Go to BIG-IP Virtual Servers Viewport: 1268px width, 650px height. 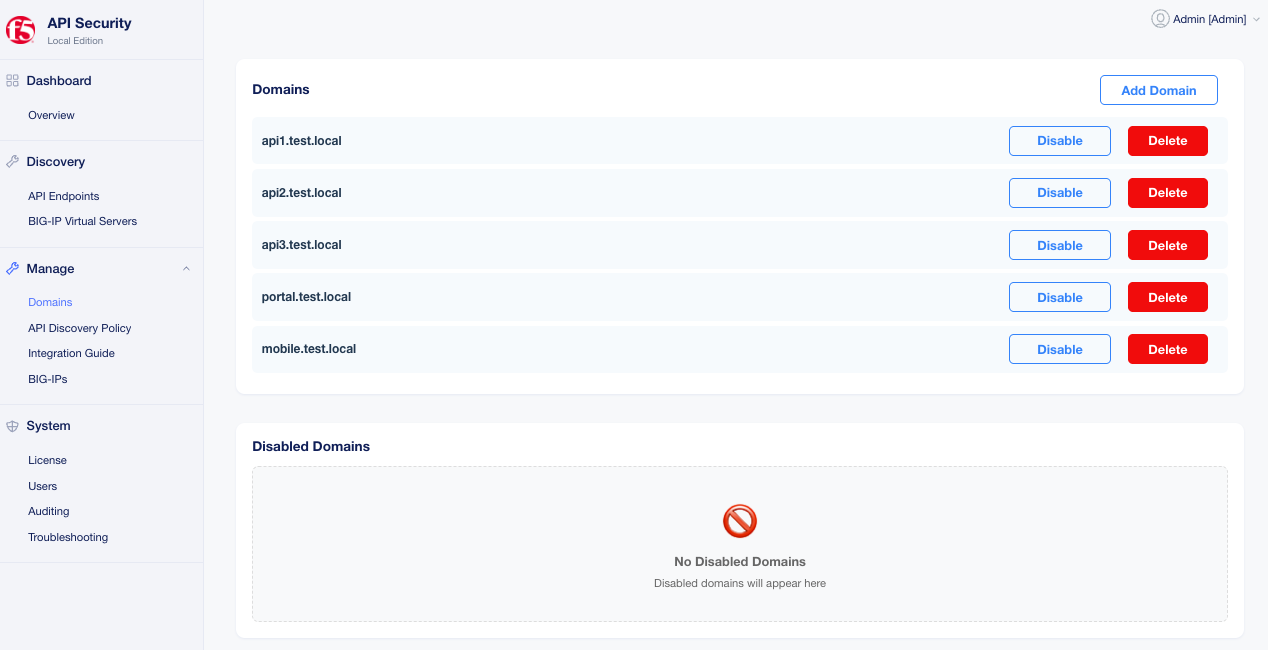(x=82, y=222)
